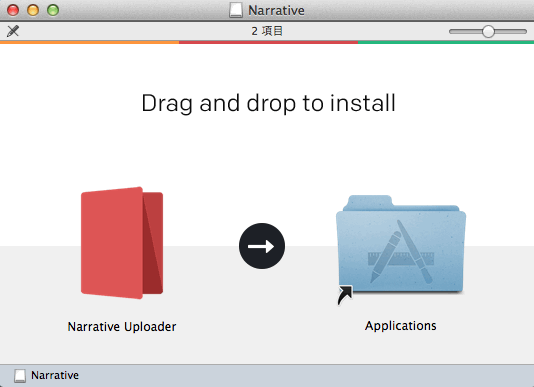
Task: Click the item count status text
Action: click(267, 31)
